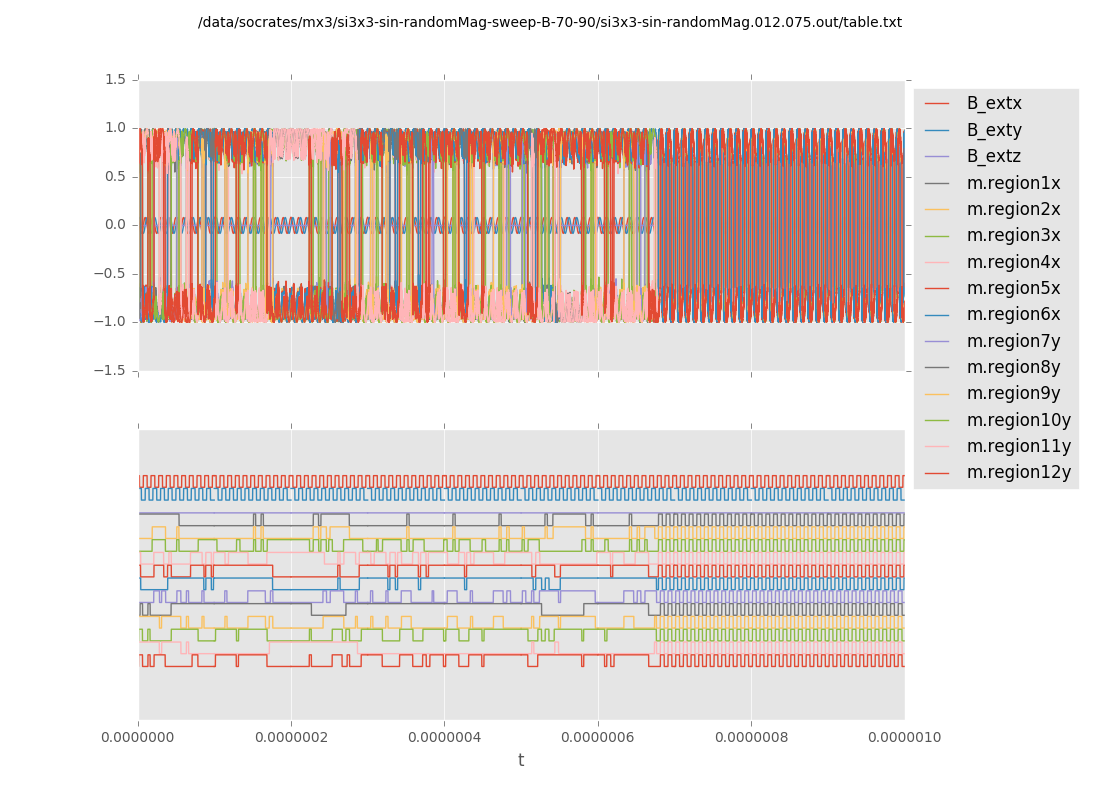Click the table.txt file path title
This screenshot has width=1100, height=800.
(549, 22)
